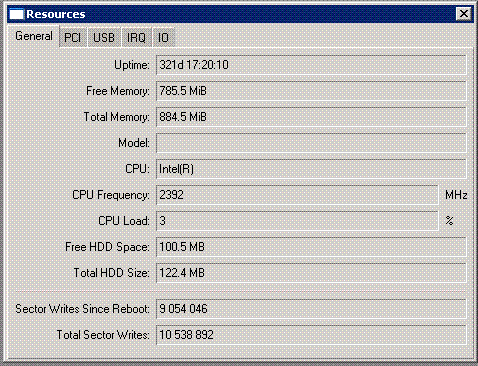Show the IRQ tab
Viewport: 478px width, 366px height.
tap(136, 37)
